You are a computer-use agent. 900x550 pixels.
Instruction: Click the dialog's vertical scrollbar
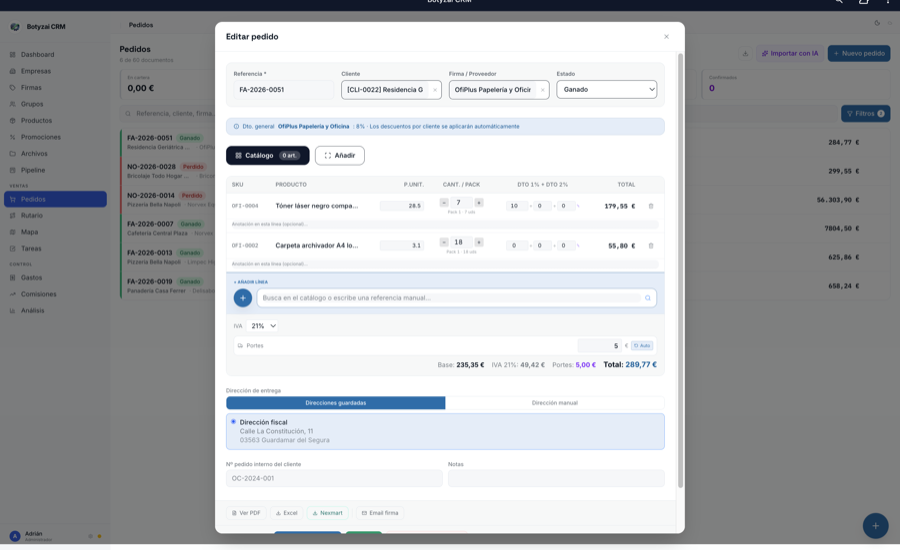coord(681,270)
